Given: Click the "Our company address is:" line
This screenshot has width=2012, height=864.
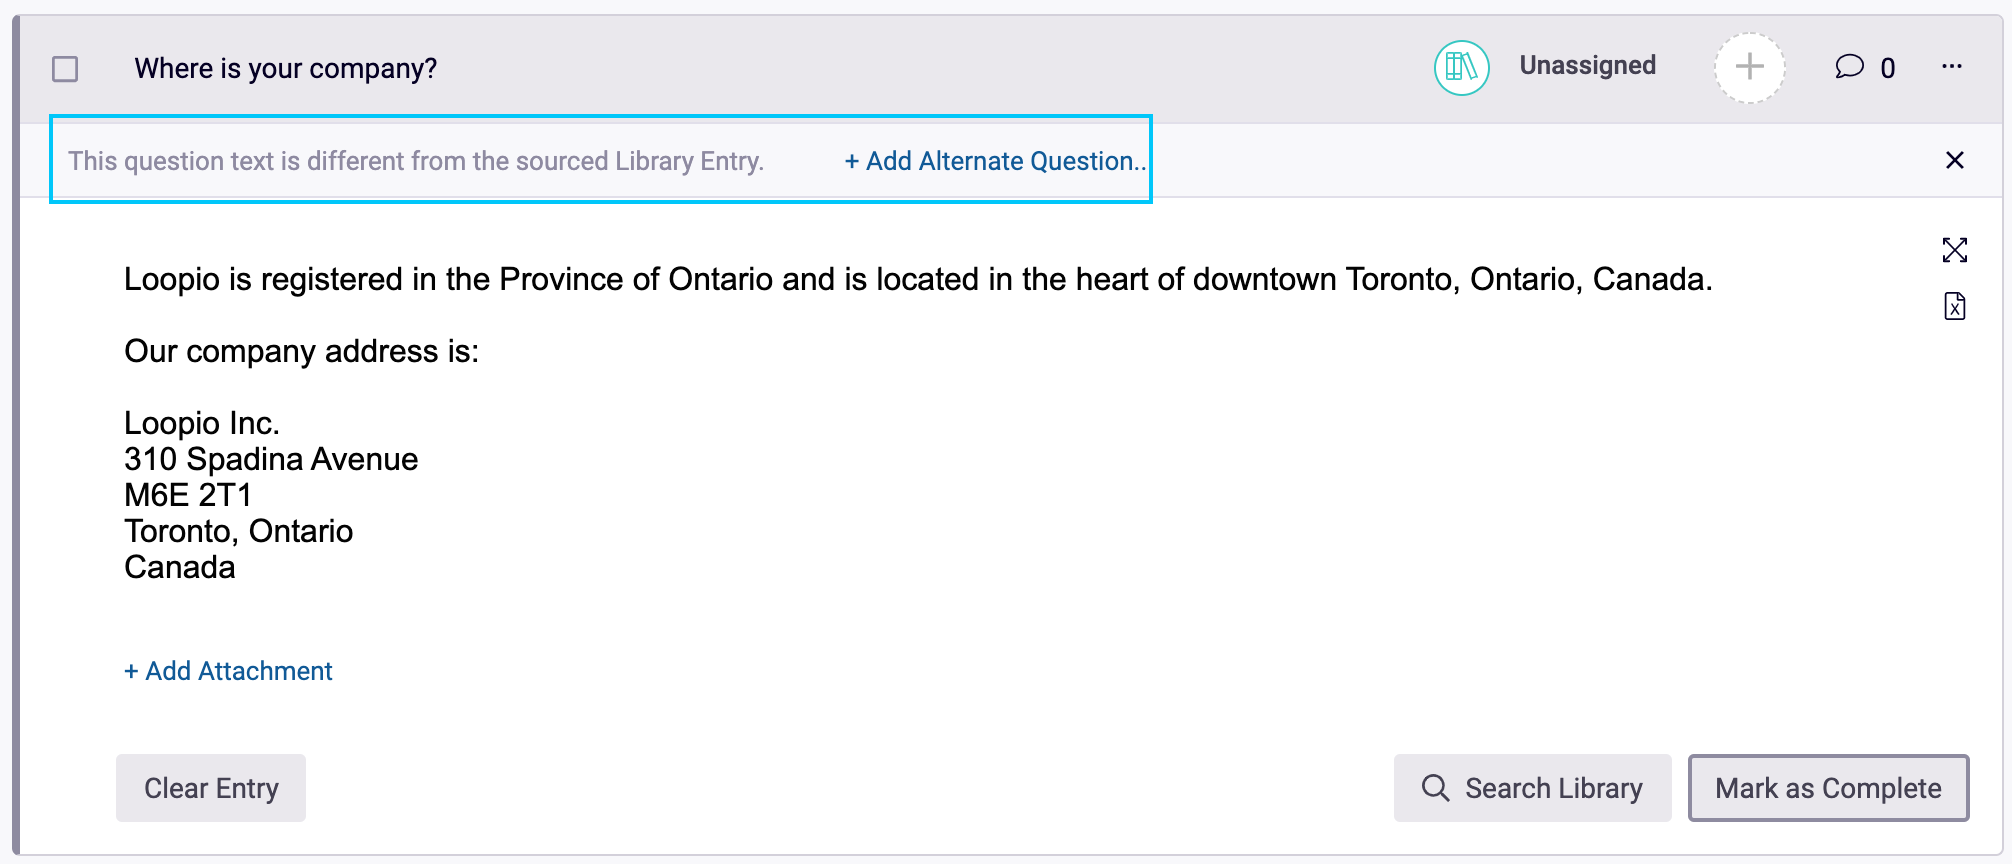Looking at the screenshot, I should pyautogui.click(x=301, y=352).
